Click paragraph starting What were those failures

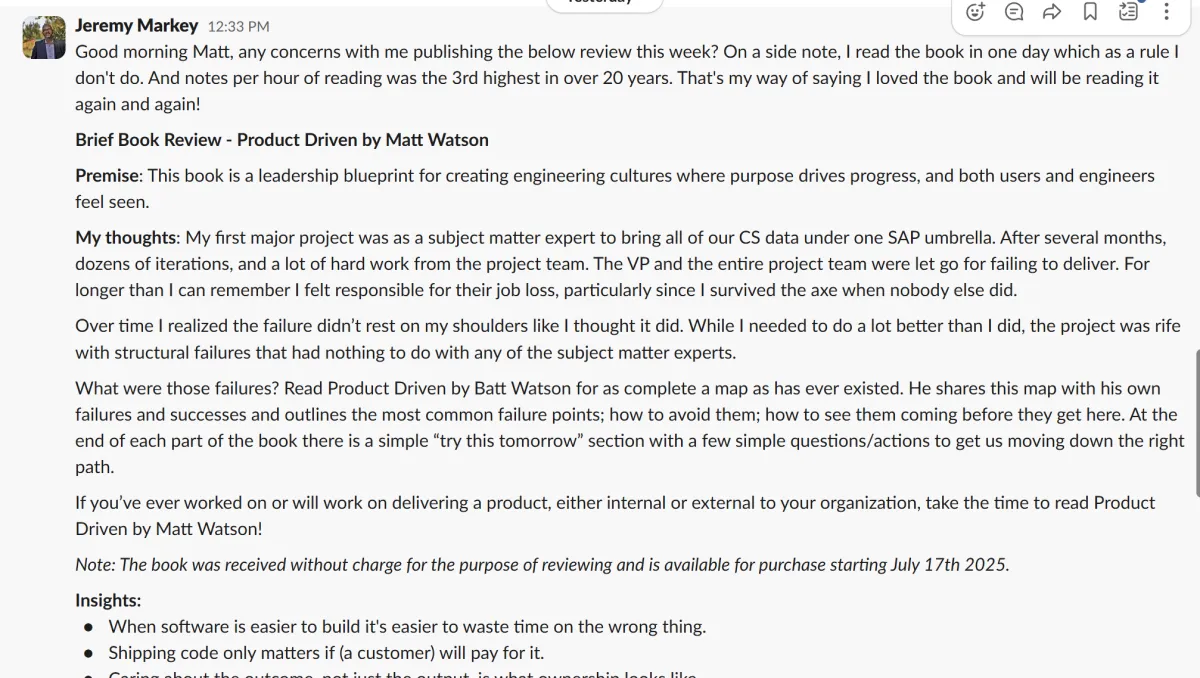(x=630, y=427)
